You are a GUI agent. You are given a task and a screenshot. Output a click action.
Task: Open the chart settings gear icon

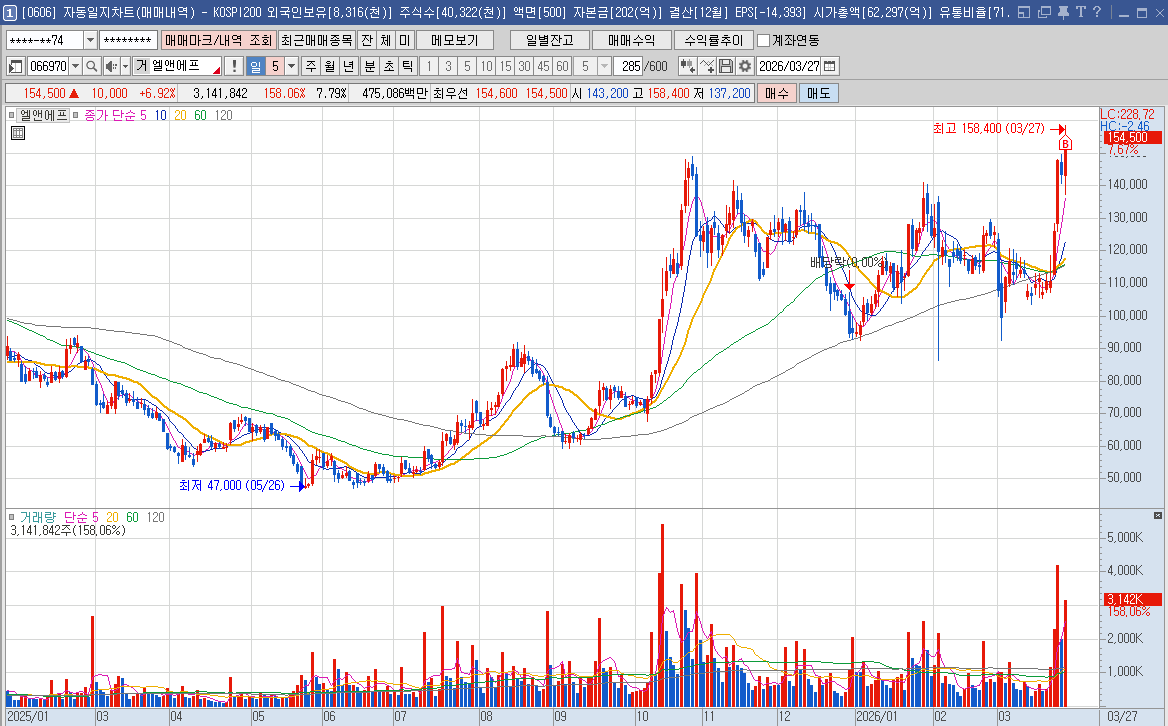[x=745, y=66]
